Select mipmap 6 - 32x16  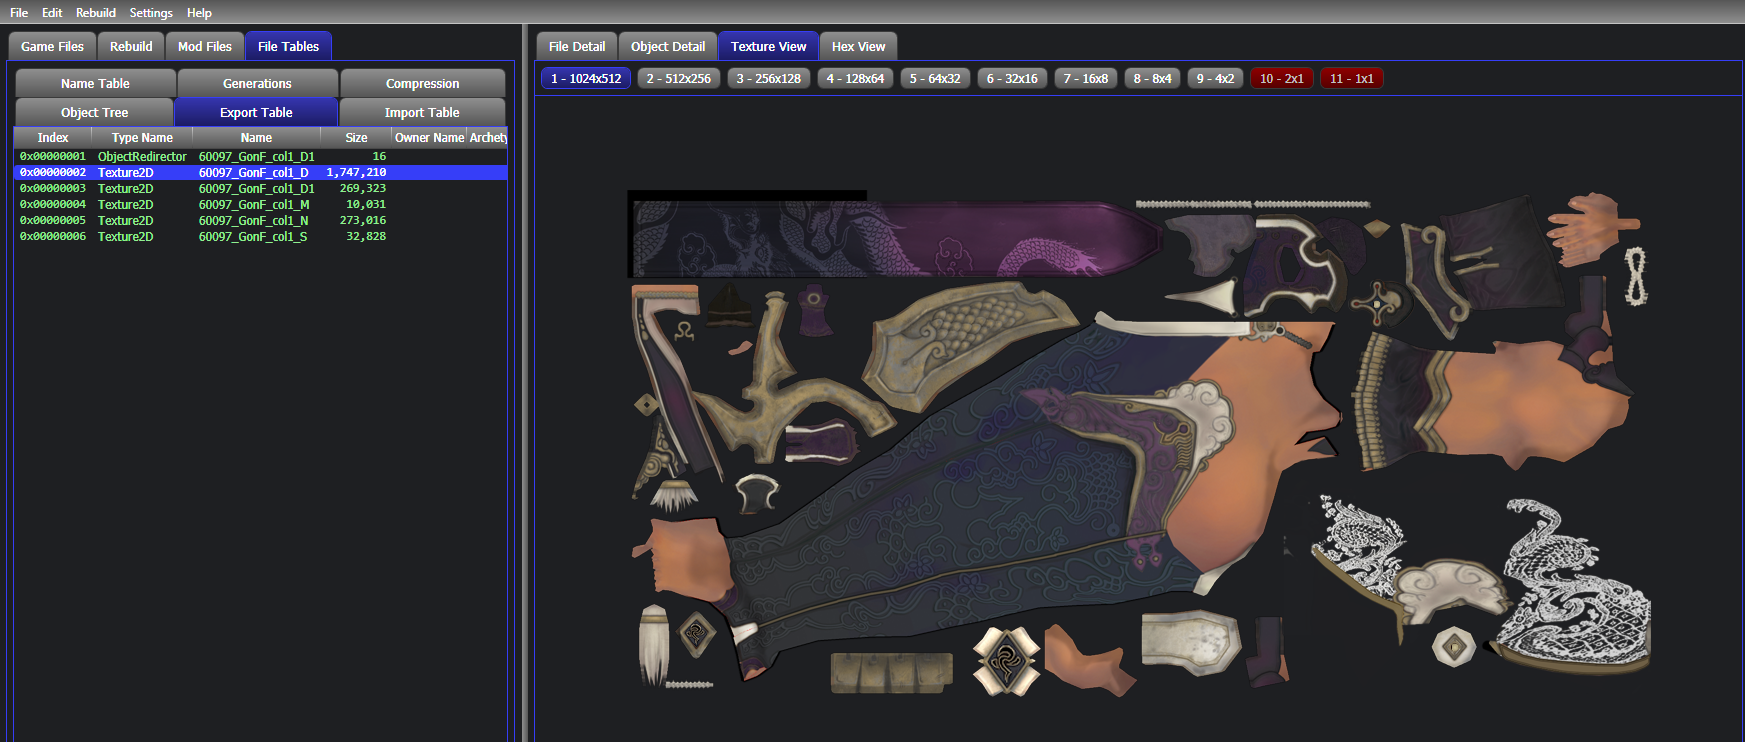1012,78
